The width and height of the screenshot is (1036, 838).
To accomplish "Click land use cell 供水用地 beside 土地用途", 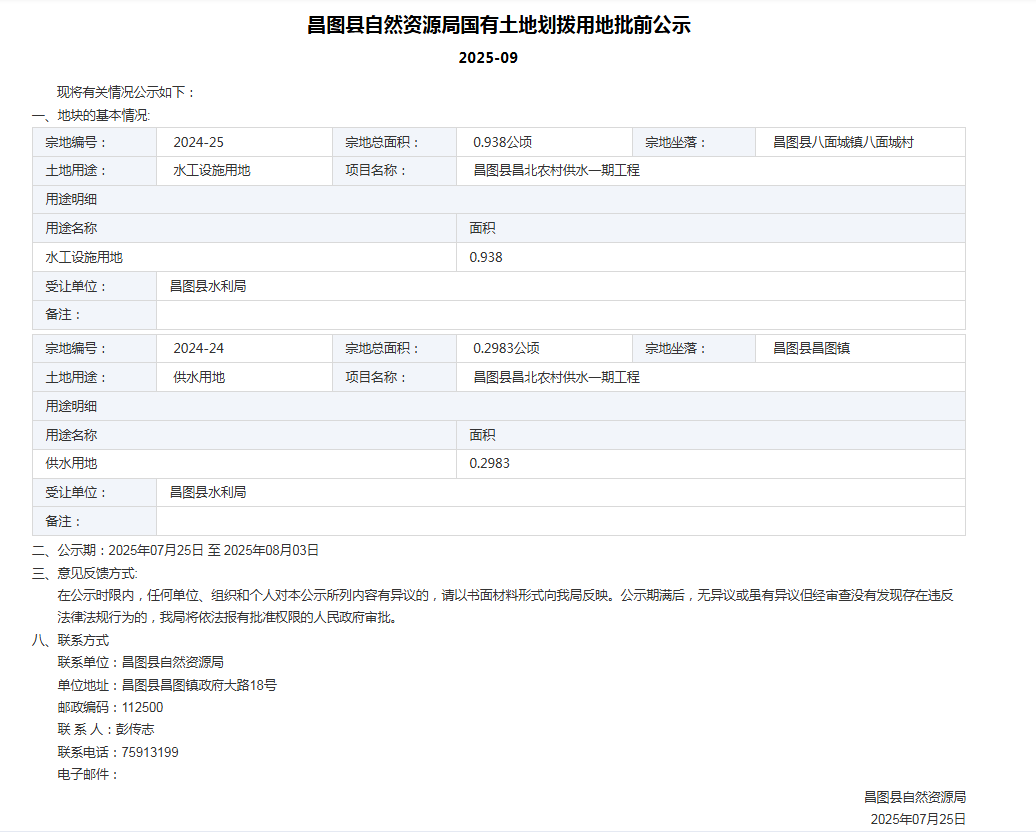I will click(x=199, y=377).
